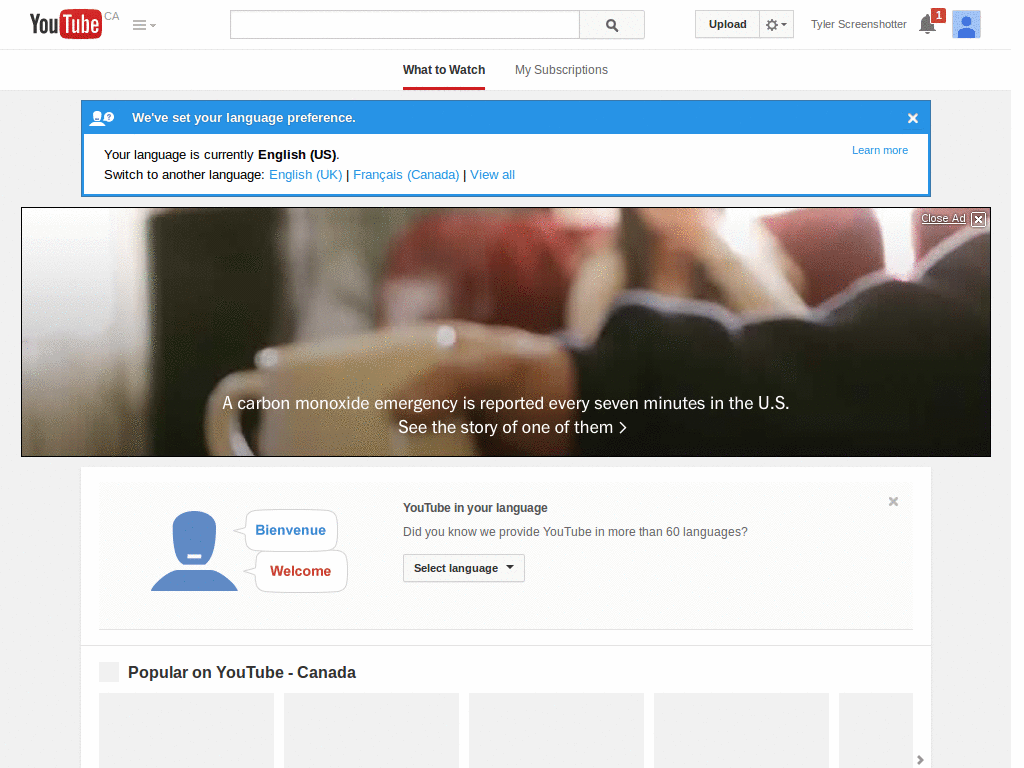Click the Bienvenue speech bubble

coord(290,530)
